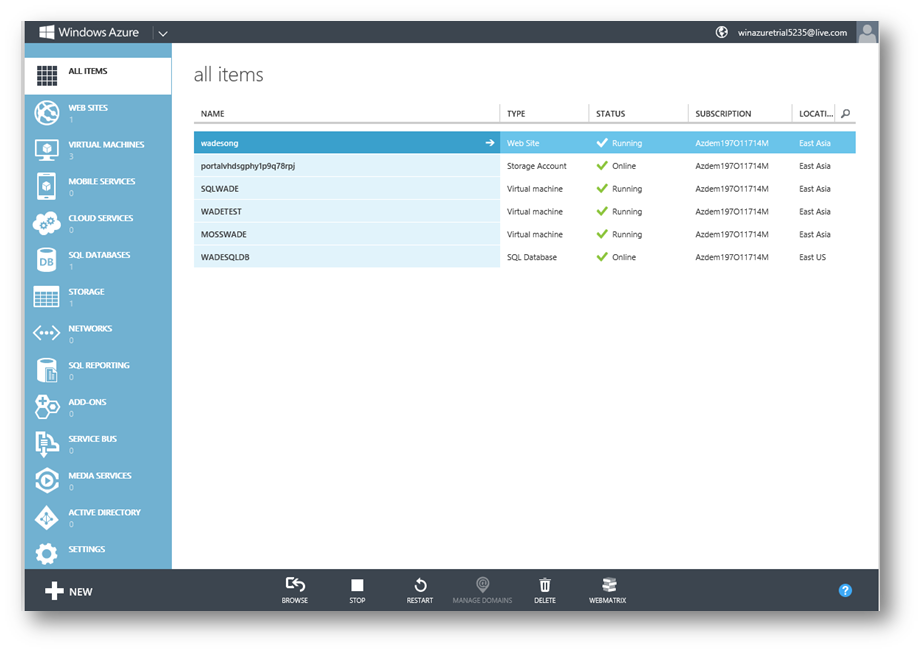Stop the selected web site
Viewport: 922px width, 653px height.
point(357,590)
